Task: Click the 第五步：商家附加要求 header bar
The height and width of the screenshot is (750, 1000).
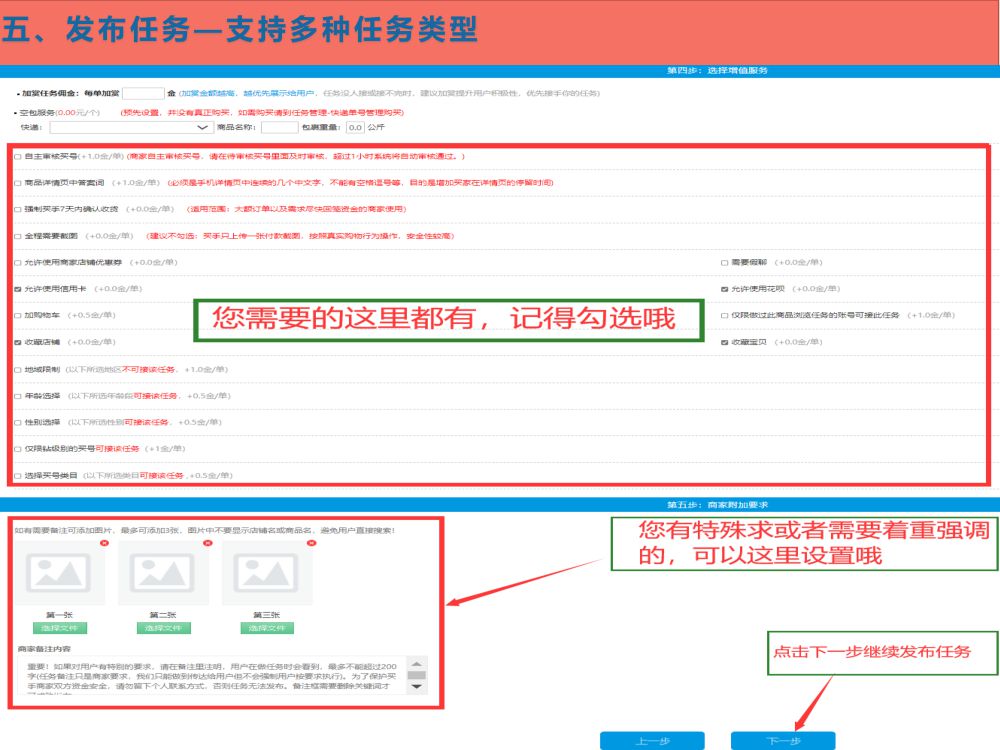Action: (500, 504)
